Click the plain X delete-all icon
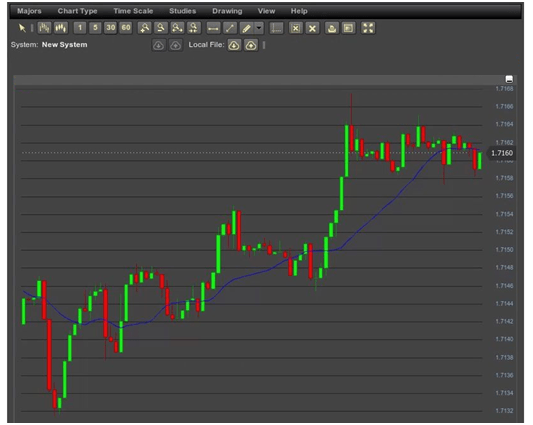Screen dimensions: 533x425 312,28
